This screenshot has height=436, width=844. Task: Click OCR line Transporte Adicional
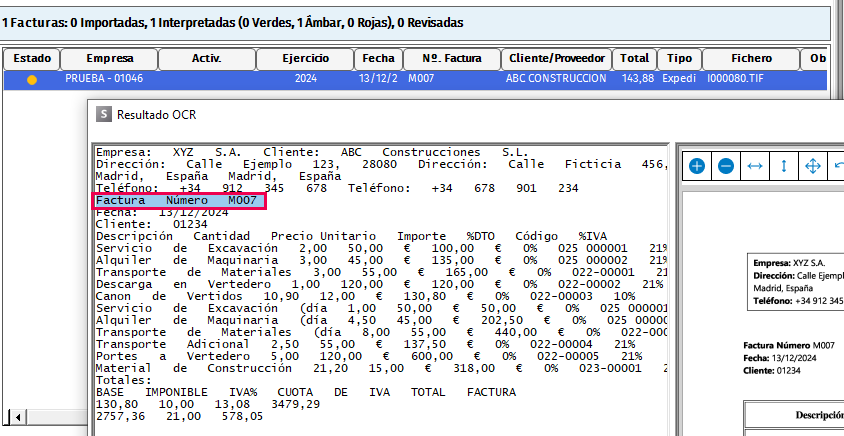pos(365,344)
